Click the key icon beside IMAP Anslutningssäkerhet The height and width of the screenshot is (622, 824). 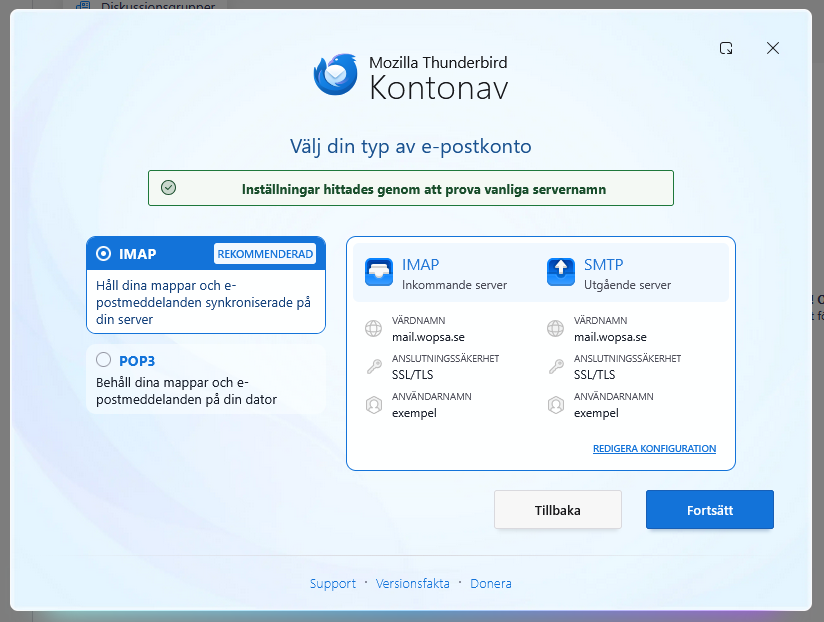[374, 366]
